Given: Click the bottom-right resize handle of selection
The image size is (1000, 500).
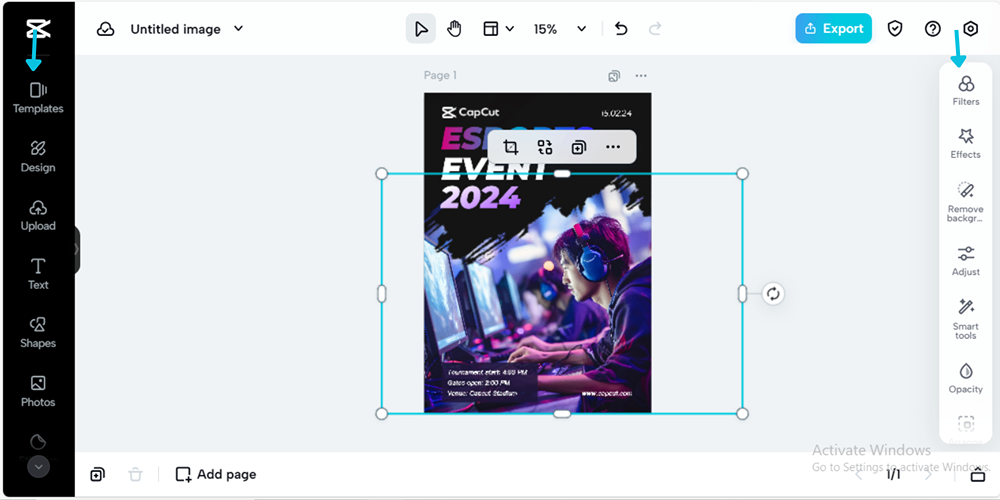Looking at the screenshot, I should [x=742, y=414].
